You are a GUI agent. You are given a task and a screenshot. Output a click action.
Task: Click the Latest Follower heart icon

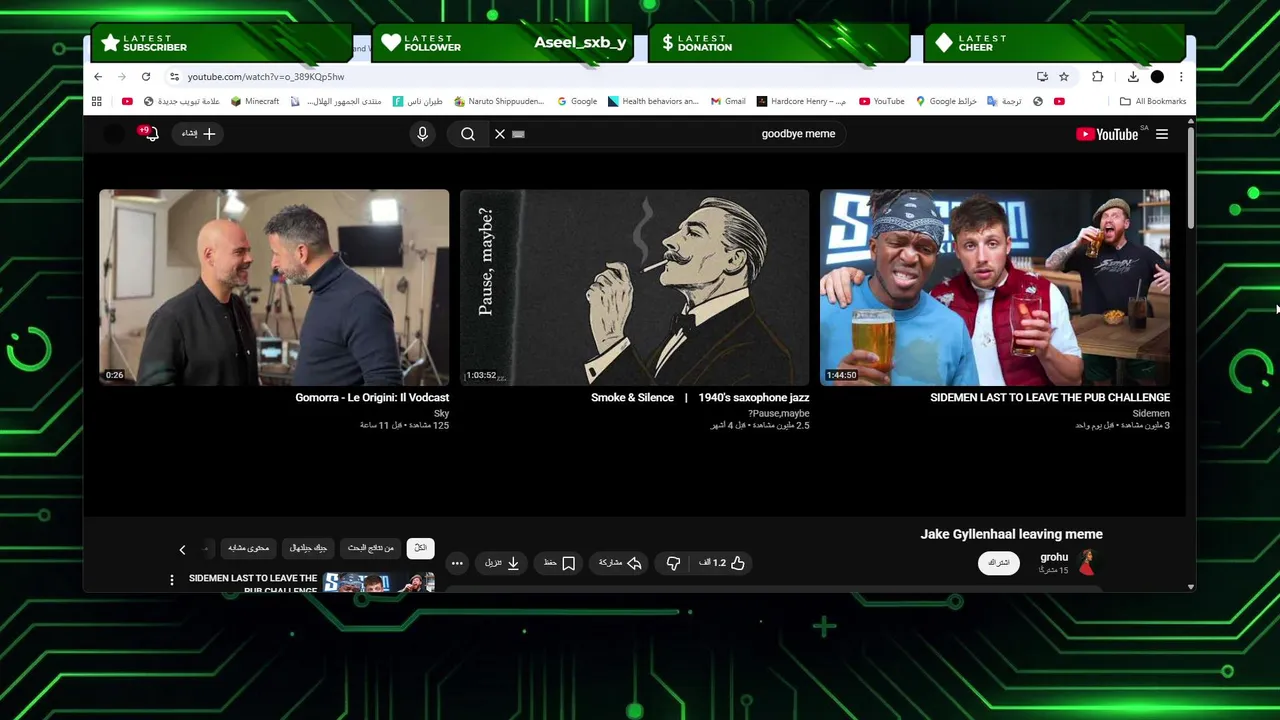(391, 43)
